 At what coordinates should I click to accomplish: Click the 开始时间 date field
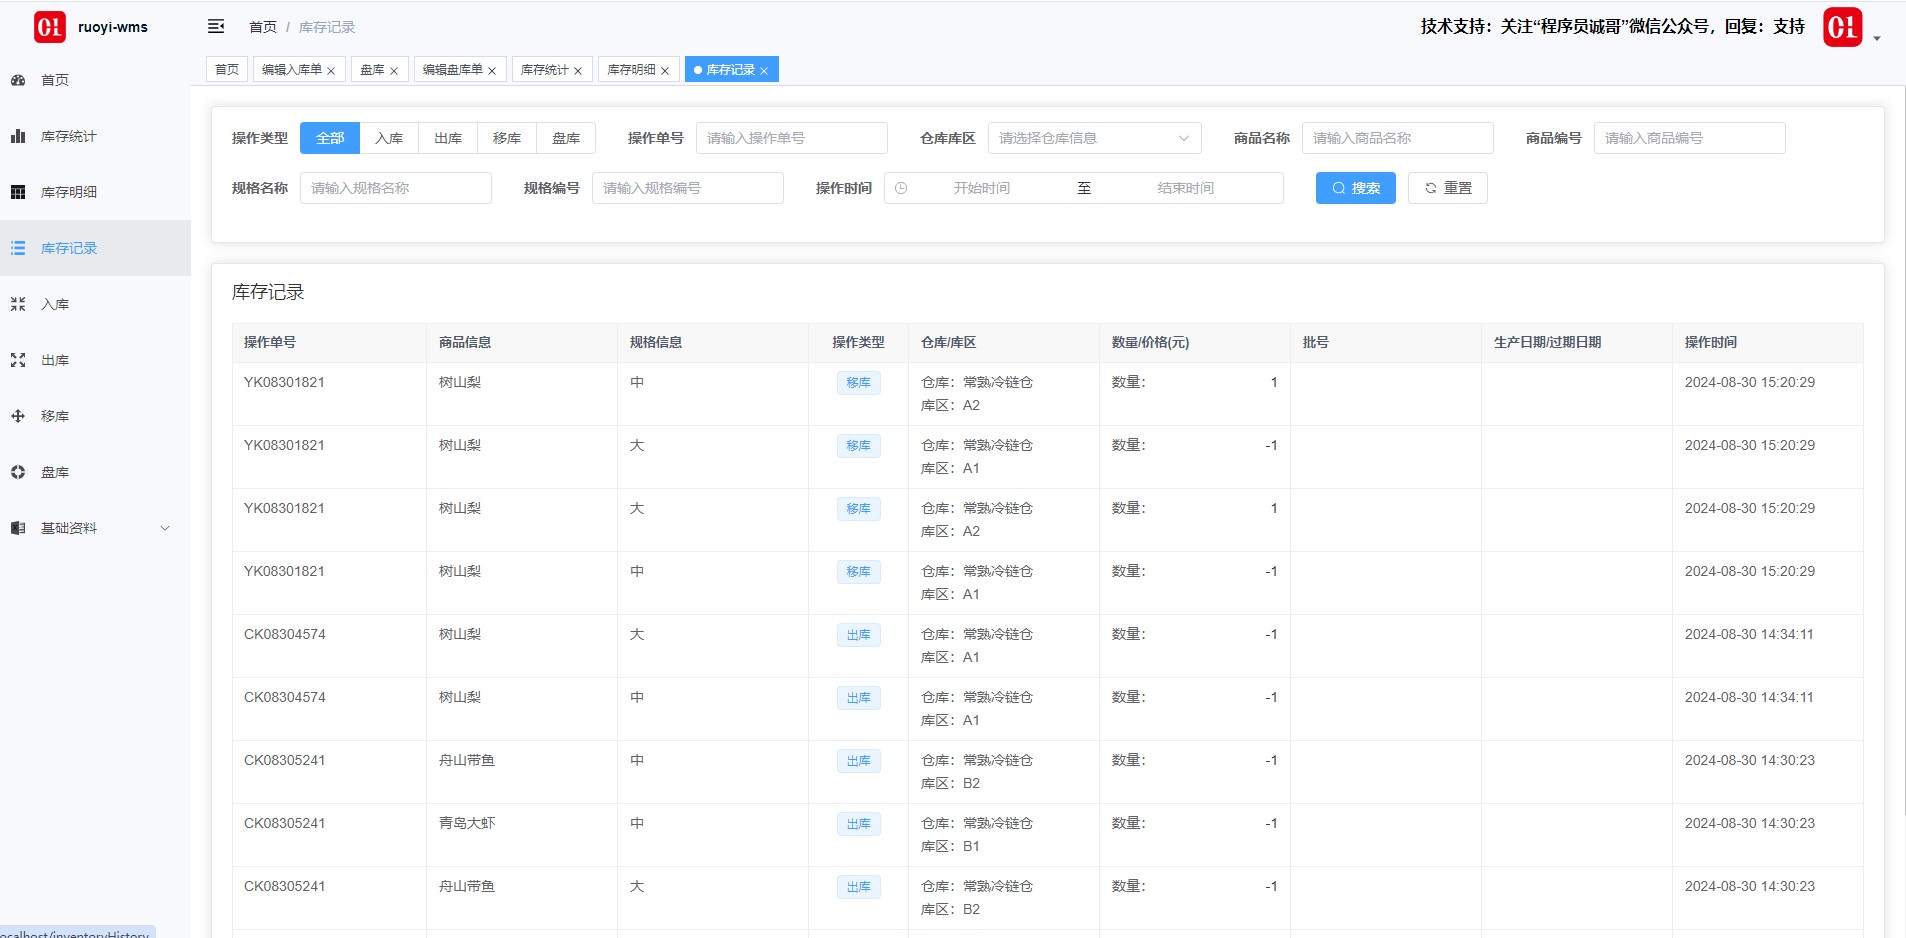(981, 188)
